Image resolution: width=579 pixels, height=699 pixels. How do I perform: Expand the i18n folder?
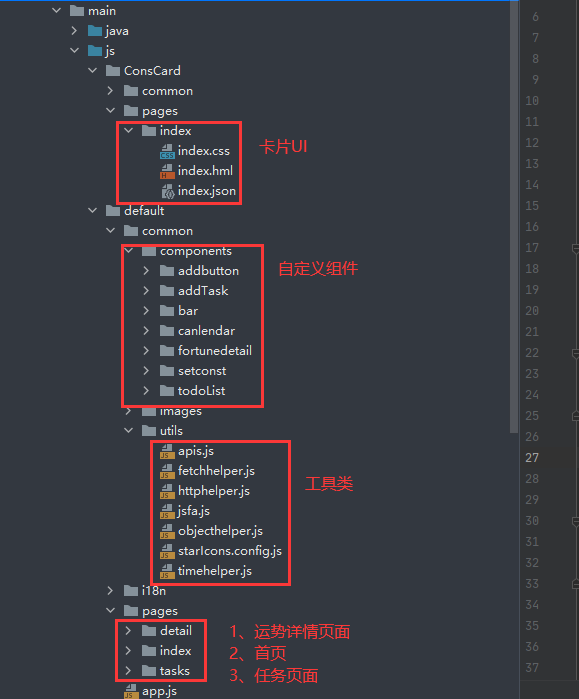click(110, 591)
